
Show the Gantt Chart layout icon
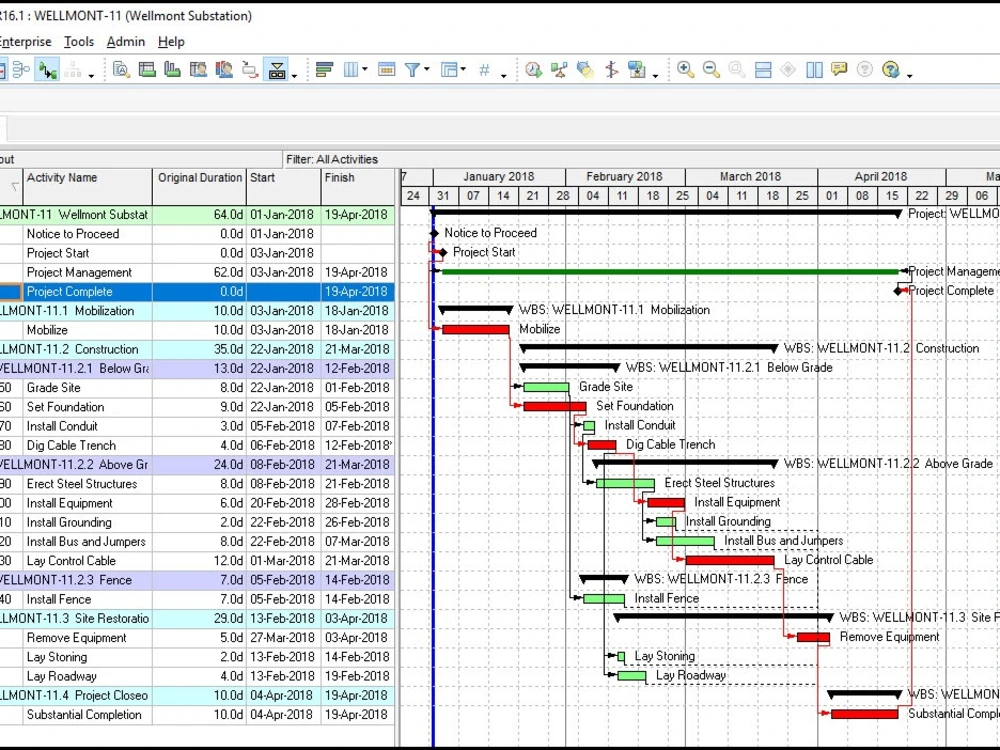(x=172, y=70)
